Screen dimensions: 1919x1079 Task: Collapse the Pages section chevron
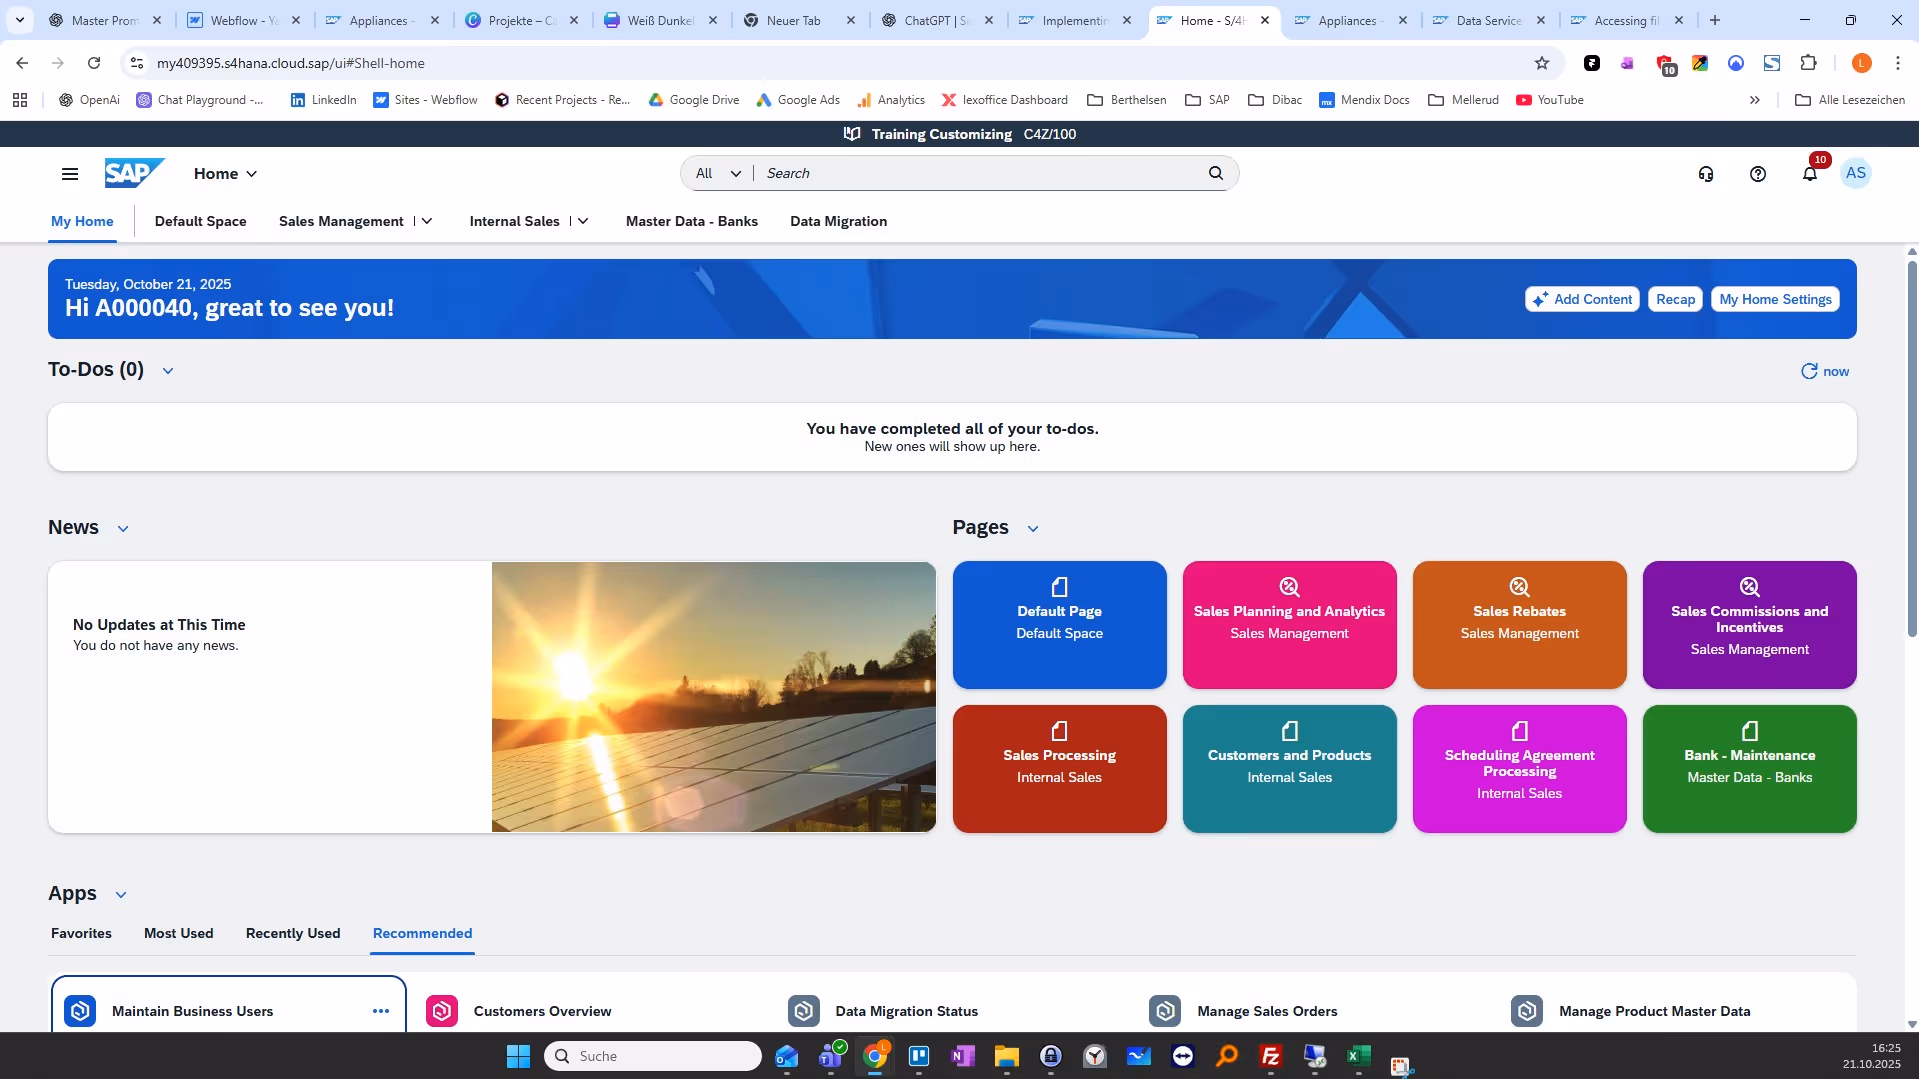pyautogui.click(x=1033, y=529)
